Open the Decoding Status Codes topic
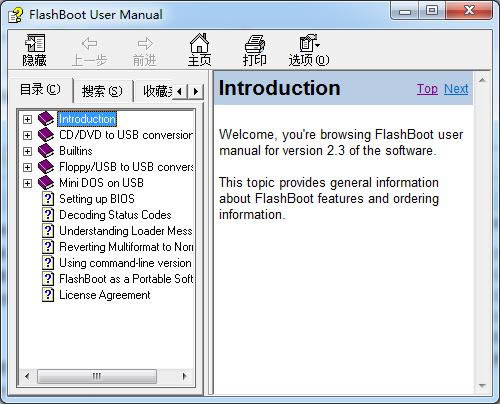 115,215
